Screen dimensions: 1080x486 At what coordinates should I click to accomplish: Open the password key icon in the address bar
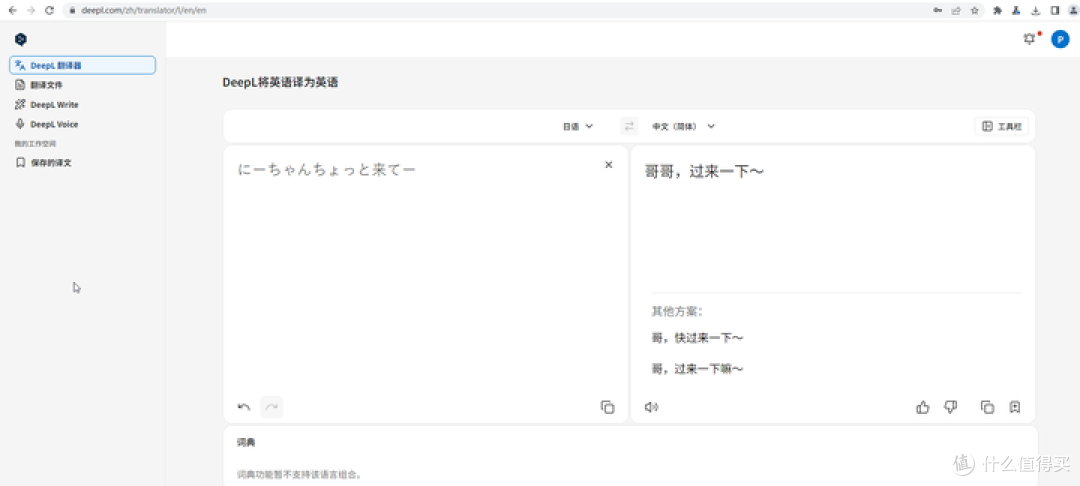(938, 10)
